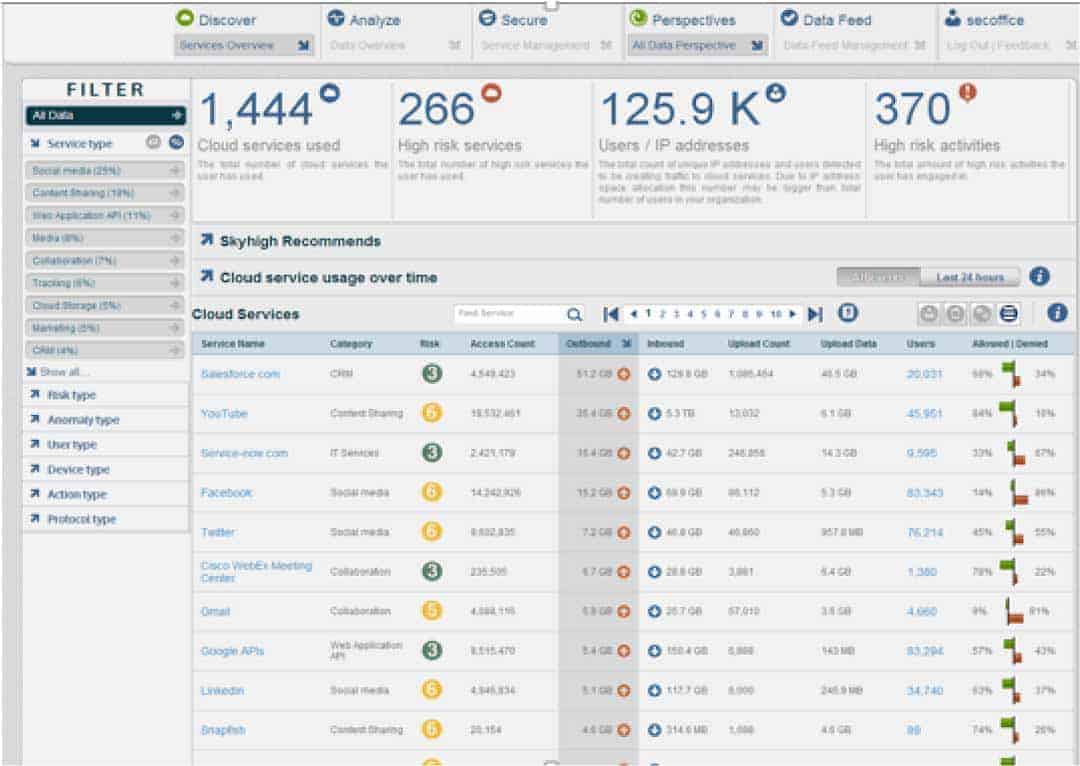
Task: Go to page 10 in pager
Action: click(x=776, y=314)
